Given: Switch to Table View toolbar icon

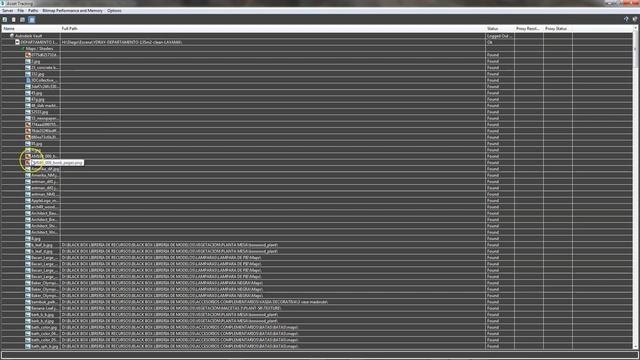Looking at the screenshot, I should [22, 20].
